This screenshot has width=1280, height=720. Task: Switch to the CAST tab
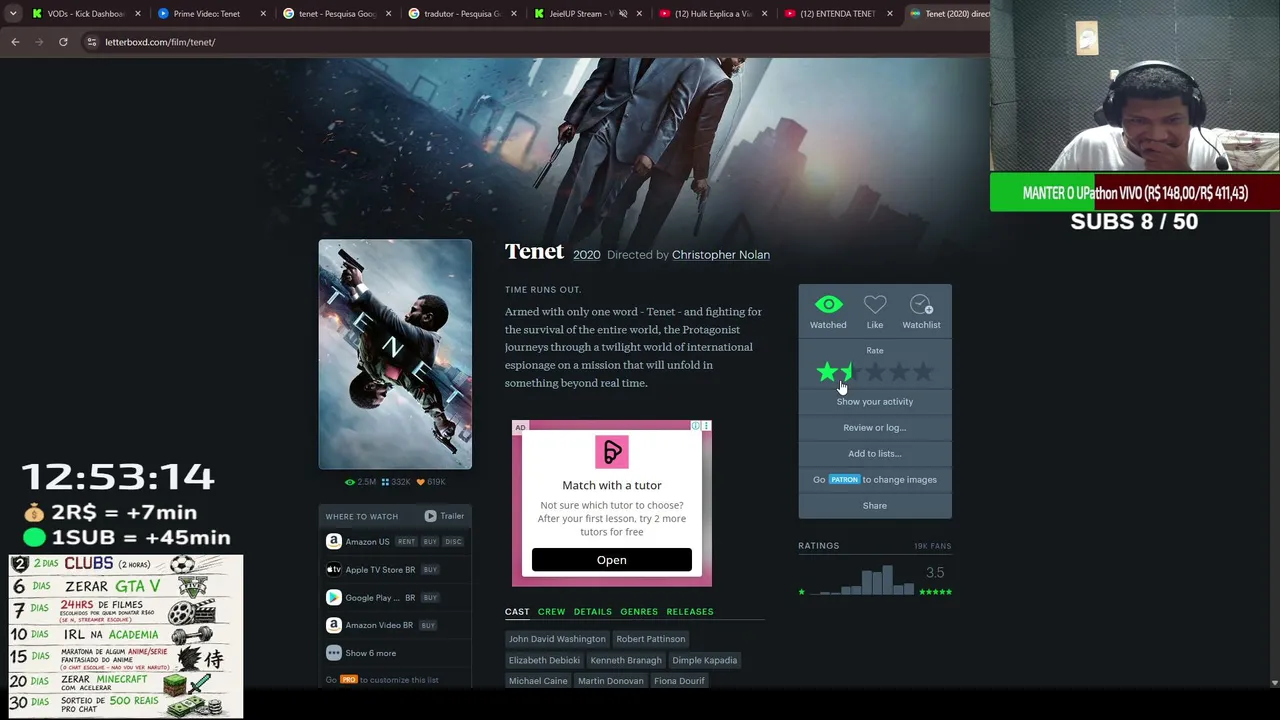517,612
